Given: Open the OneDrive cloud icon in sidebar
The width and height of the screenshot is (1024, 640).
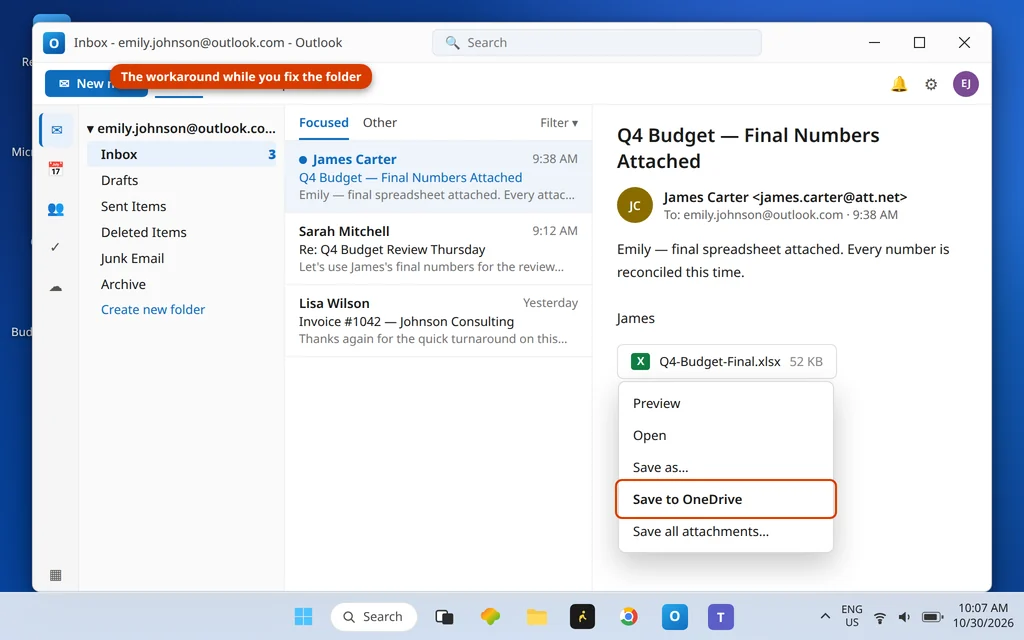Looking at the screenshot, I should pyautogui.click(x=56, y=287).
